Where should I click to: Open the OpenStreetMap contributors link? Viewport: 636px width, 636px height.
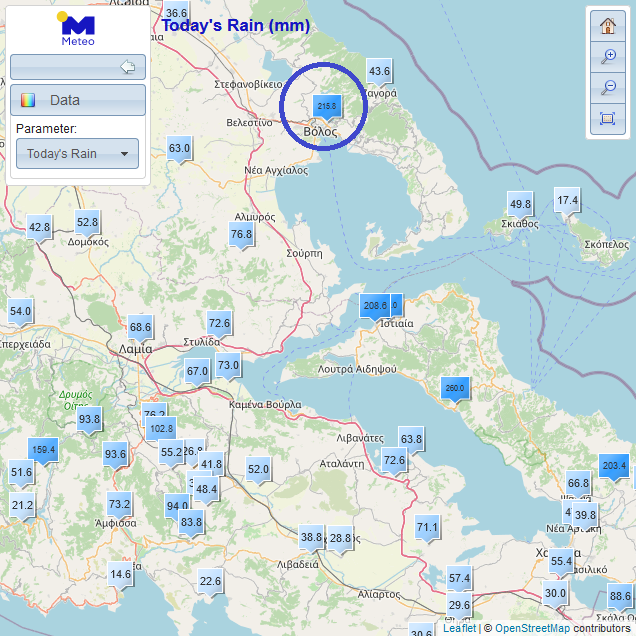(531, 628)
